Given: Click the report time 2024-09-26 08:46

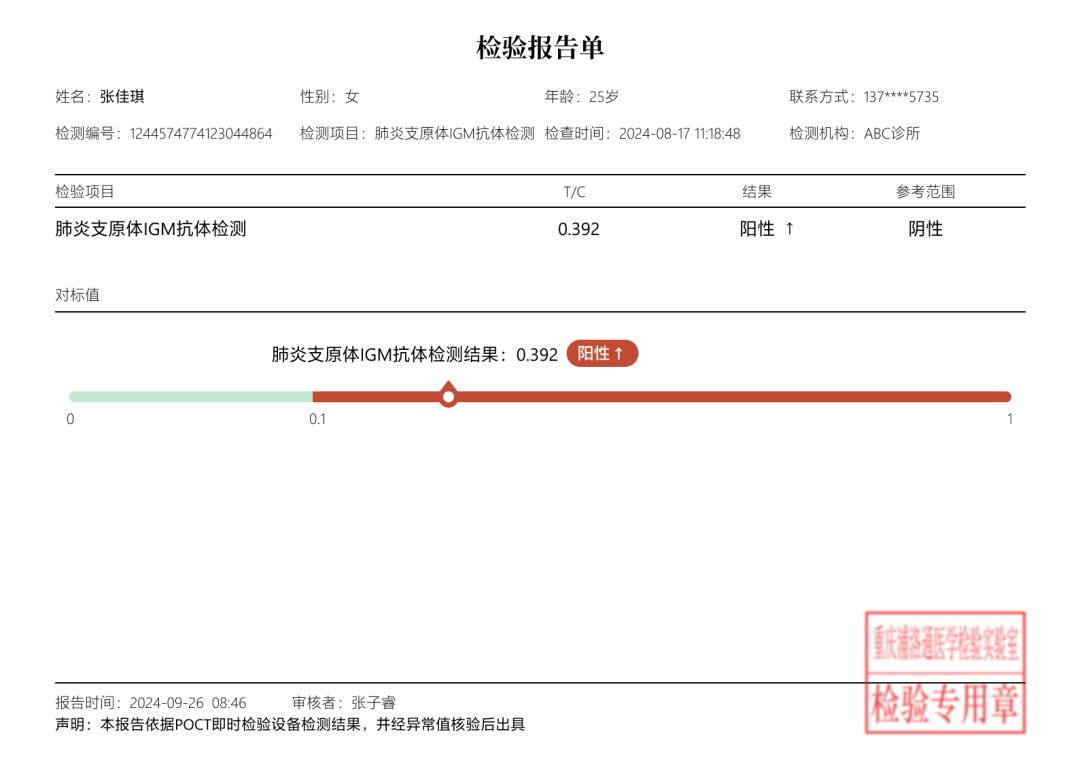Looking at the screenshot, I should 188,703.
